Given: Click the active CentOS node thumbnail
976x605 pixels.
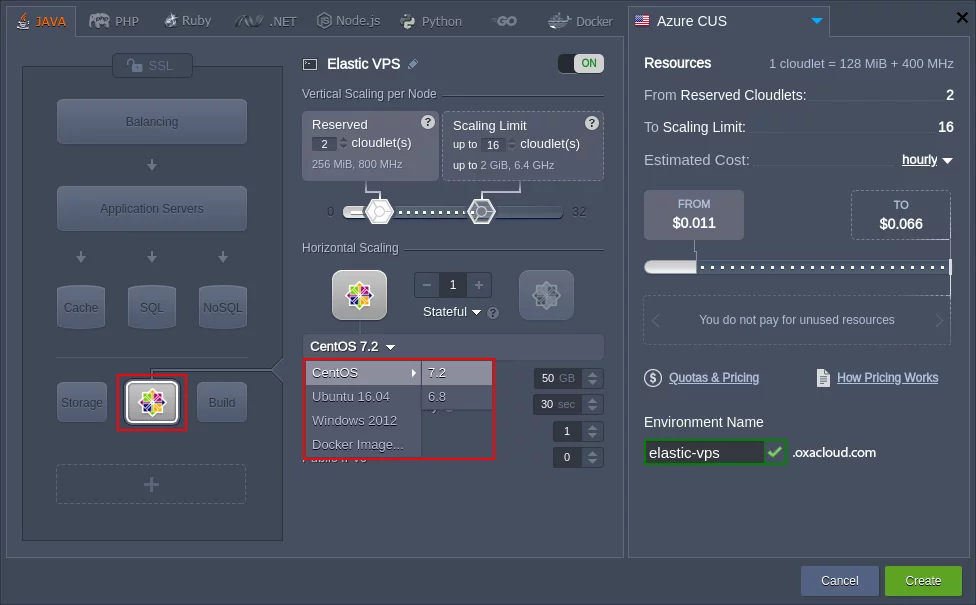Looking at the screenshot, I should 359,295.
